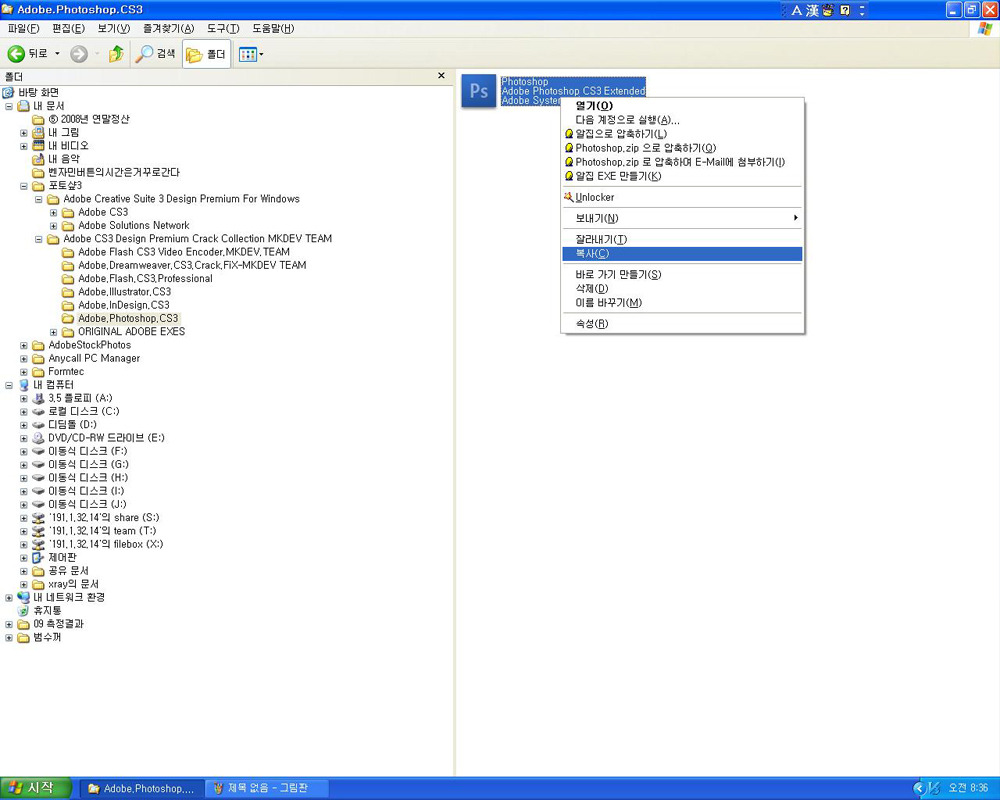Image resolution: width=1000 pixels, height=800 pixels.
Task: Open the 도구(T) menu
Action: [x=223, y=29]
